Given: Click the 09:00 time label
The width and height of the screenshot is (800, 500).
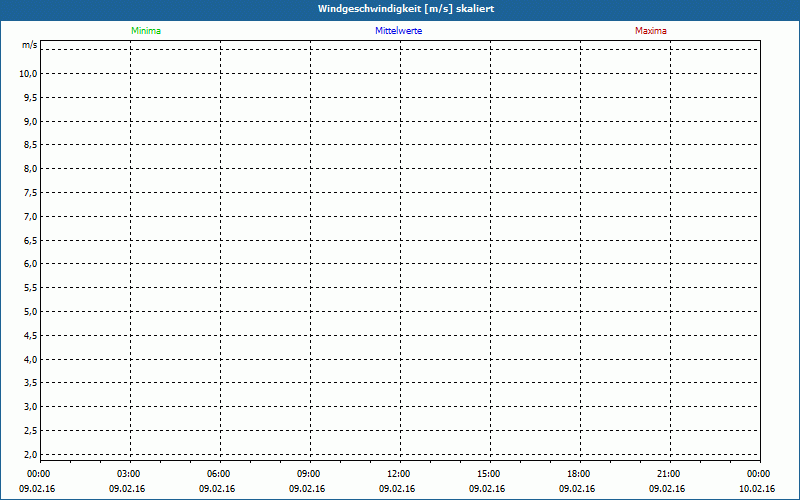Looking at the screenshot, I should click(309, 474).
